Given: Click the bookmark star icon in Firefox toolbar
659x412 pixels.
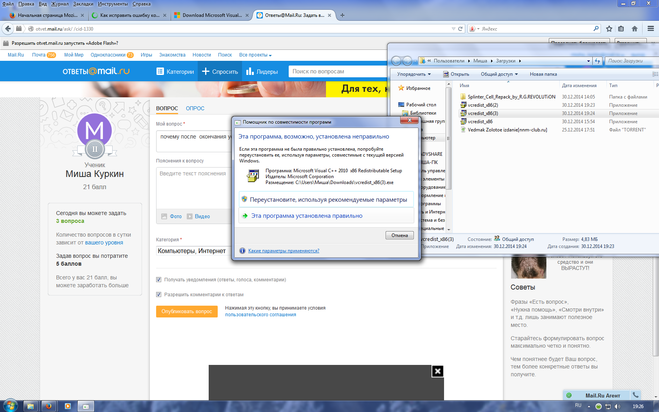Looking at the screenshot, I should (609, 29).
